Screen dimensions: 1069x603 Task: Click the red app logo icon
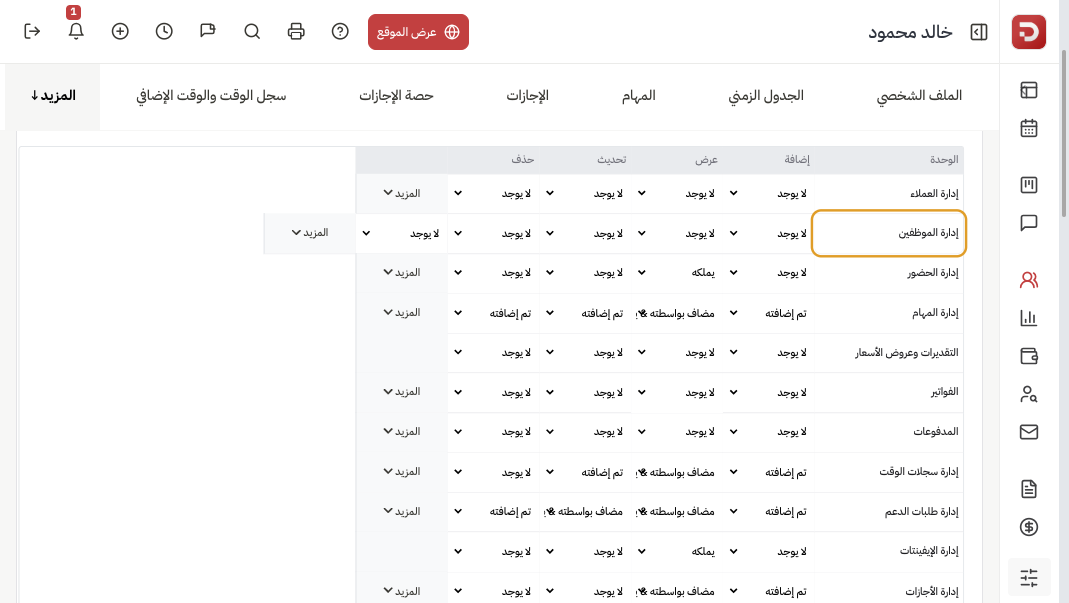1028,31
